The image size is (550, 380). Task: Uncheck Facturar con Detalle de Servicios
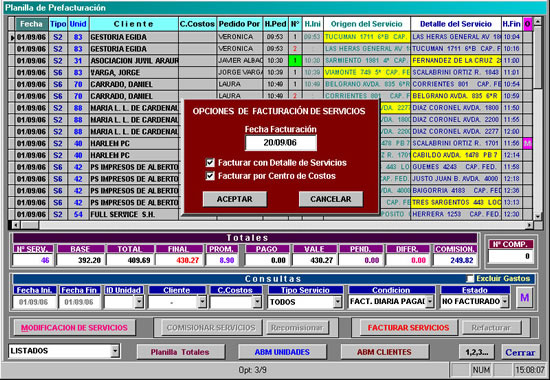(210, 163)
